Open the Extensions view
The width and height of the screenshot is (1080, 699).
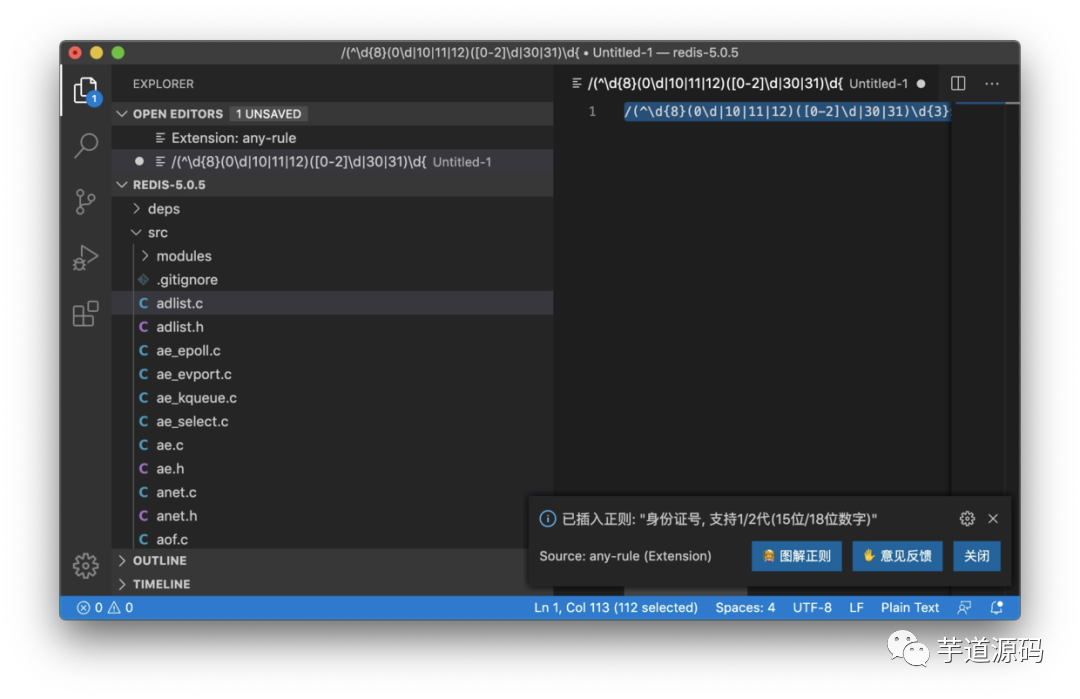(x=86, y=314)
